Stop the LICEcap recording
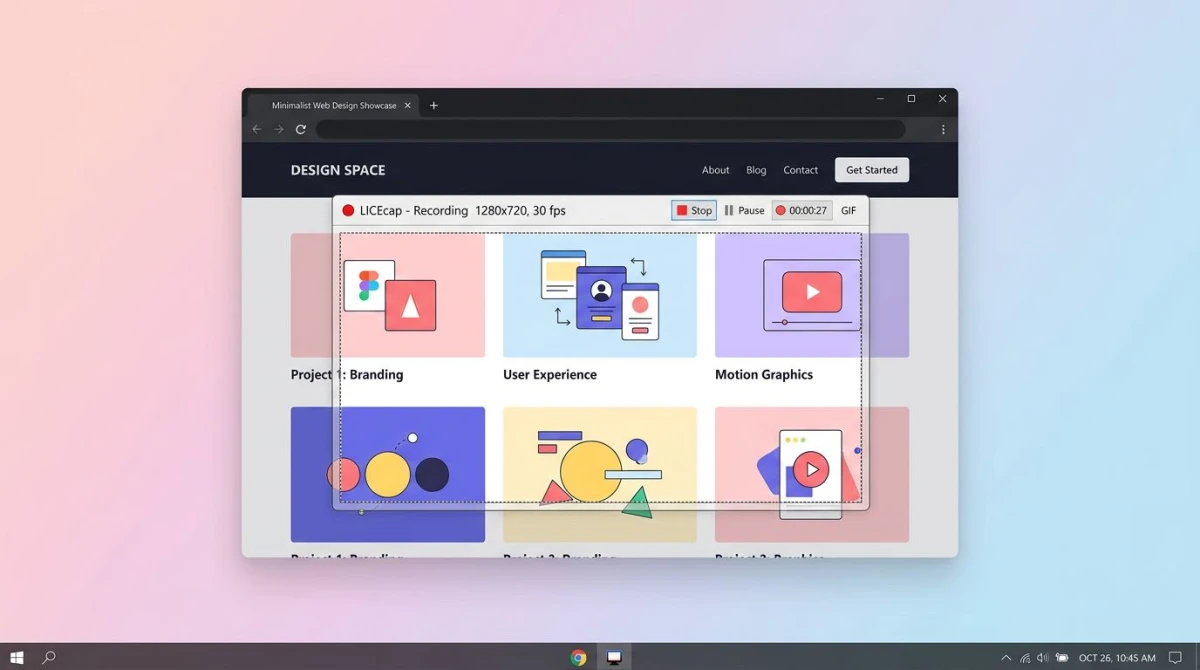 point(694,210)
